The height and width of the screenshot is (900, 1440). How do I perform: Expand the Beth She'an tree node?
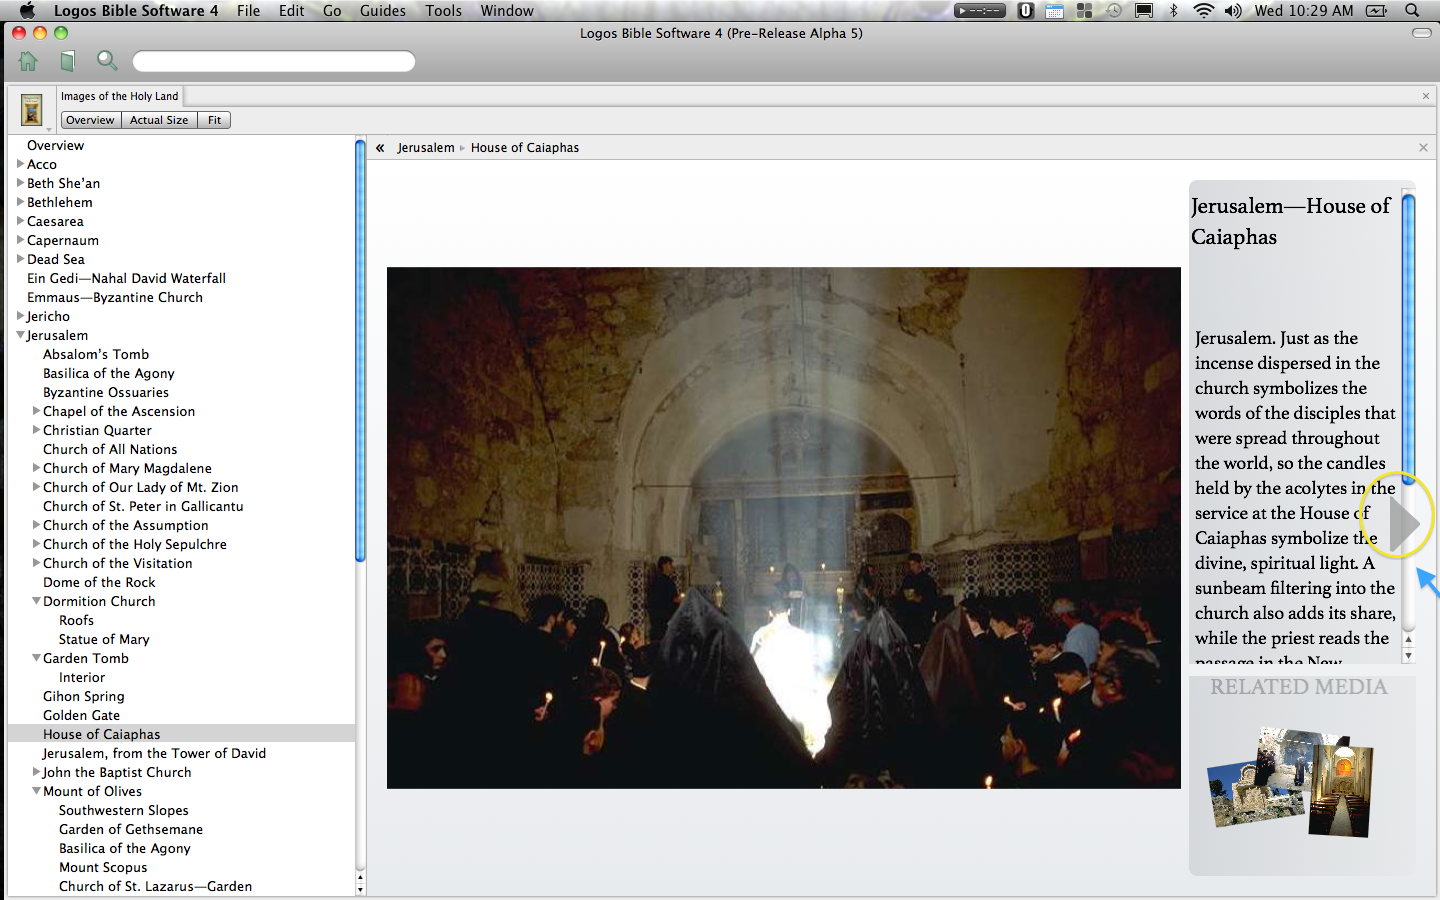pyautogui.click(x=20, y=183)
